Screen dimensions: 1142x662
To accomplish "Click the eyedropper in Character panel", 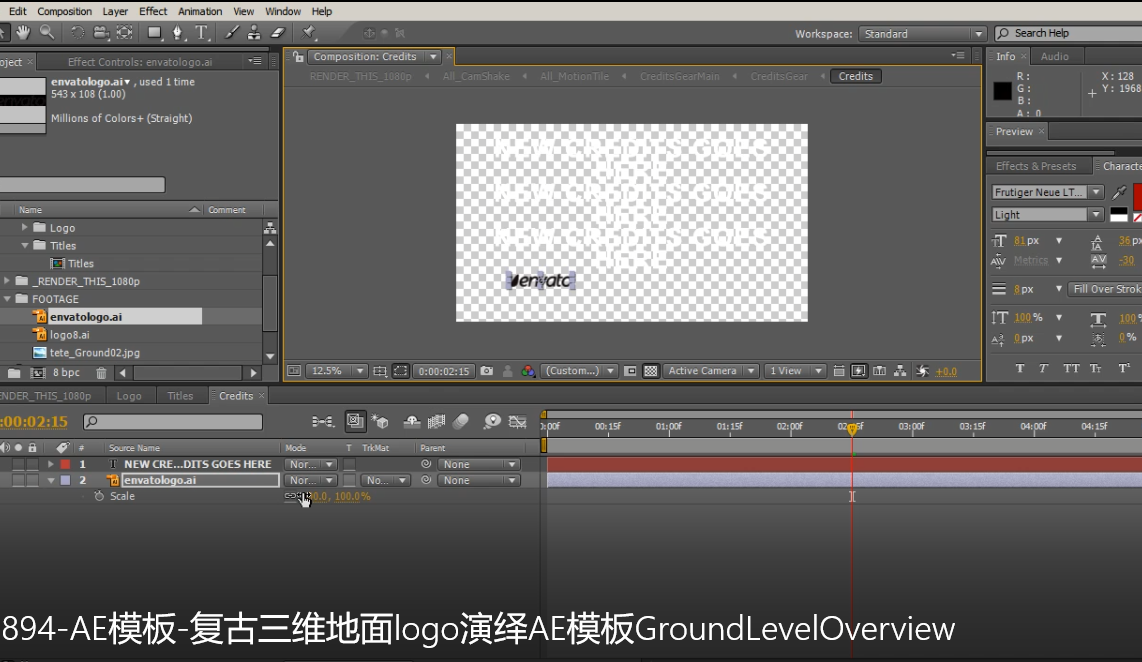I will 1119,192.
